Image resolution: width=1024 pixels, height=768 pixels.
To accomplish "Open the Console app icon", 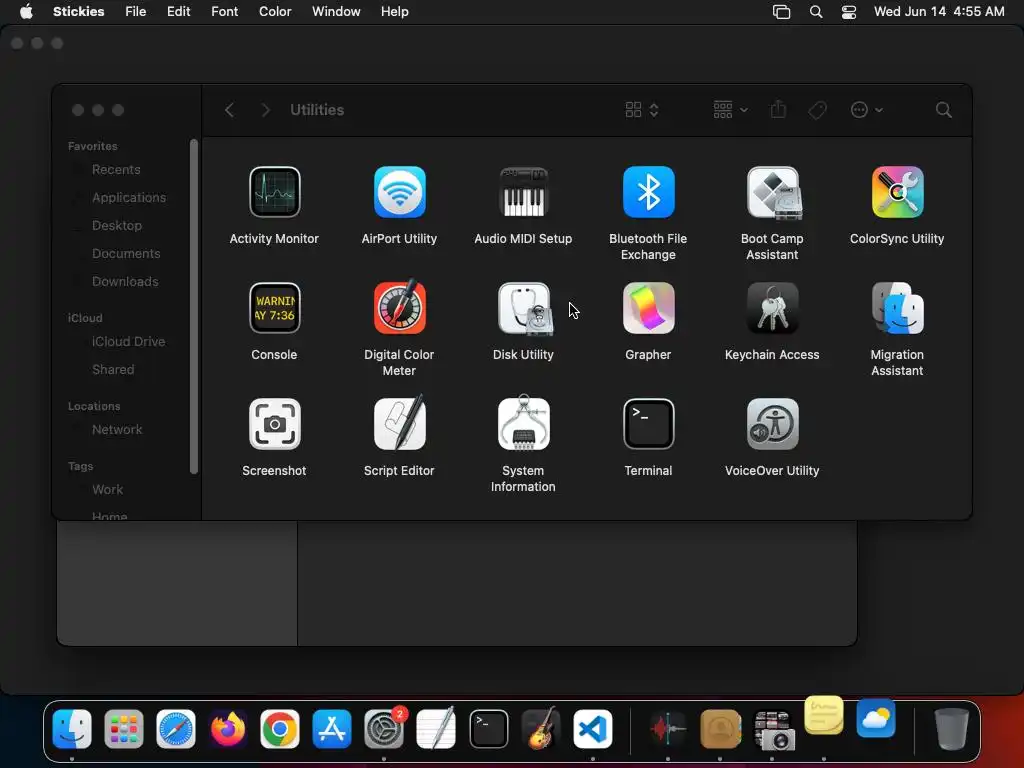I will [x=274, y=308].
